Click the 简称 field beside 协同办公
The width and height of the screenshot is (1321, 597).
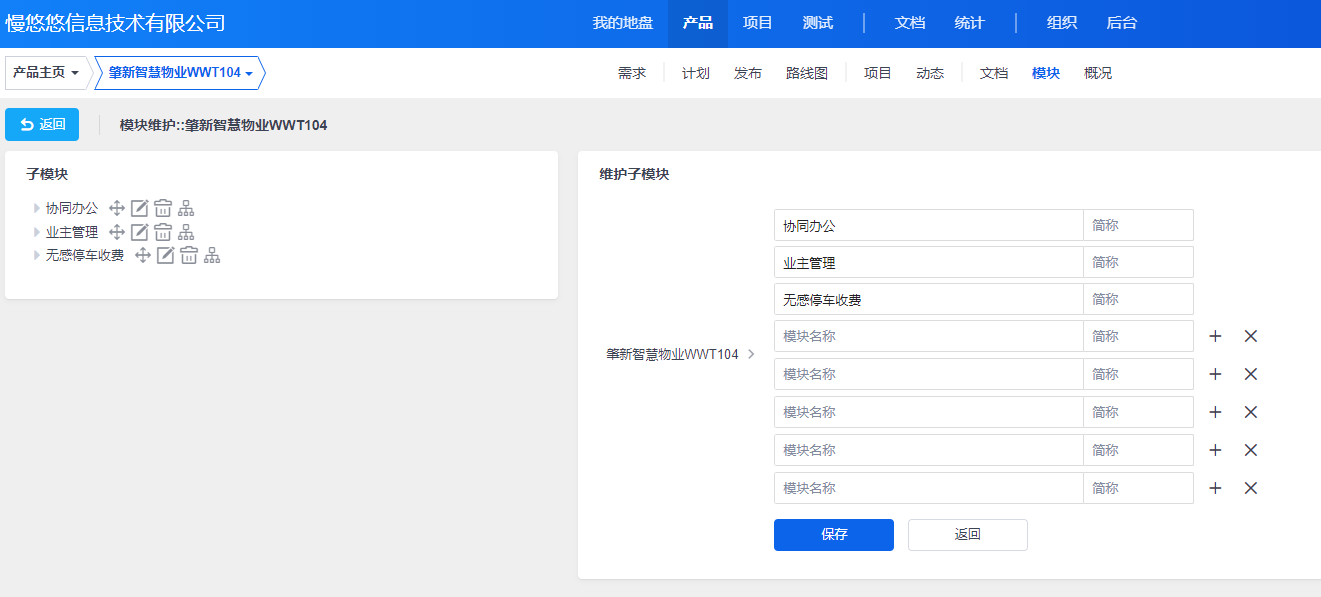coord(1138,225)
